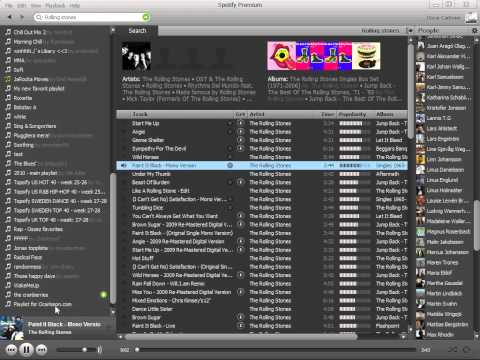Click the Rolling Stones artist photo thumbnail
The image size is (480, 360).
point(136,56)
